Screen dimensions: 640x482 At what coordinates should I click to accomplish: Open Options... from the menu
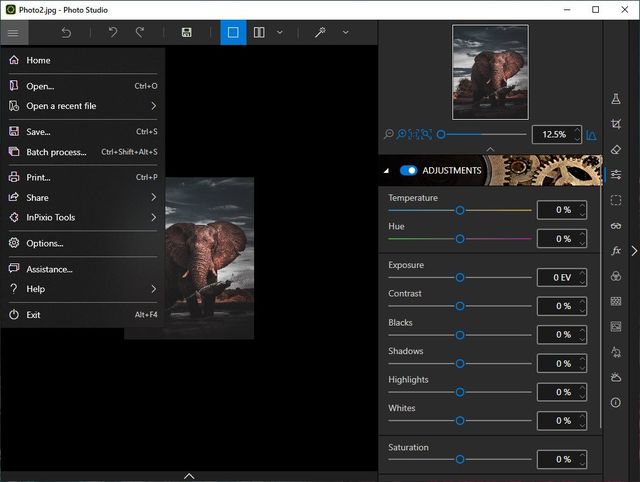coord(83,243)
